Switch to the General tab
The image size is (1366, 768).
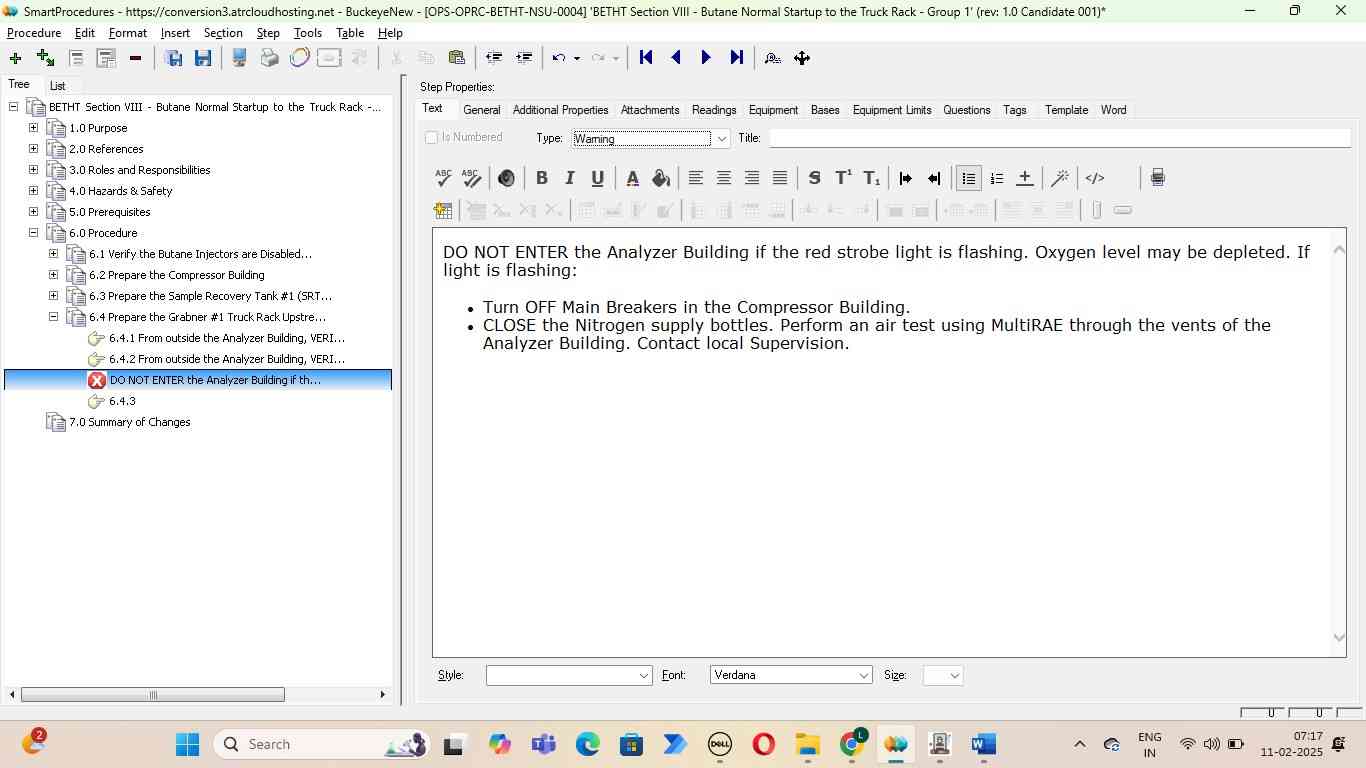click(482, 110)
